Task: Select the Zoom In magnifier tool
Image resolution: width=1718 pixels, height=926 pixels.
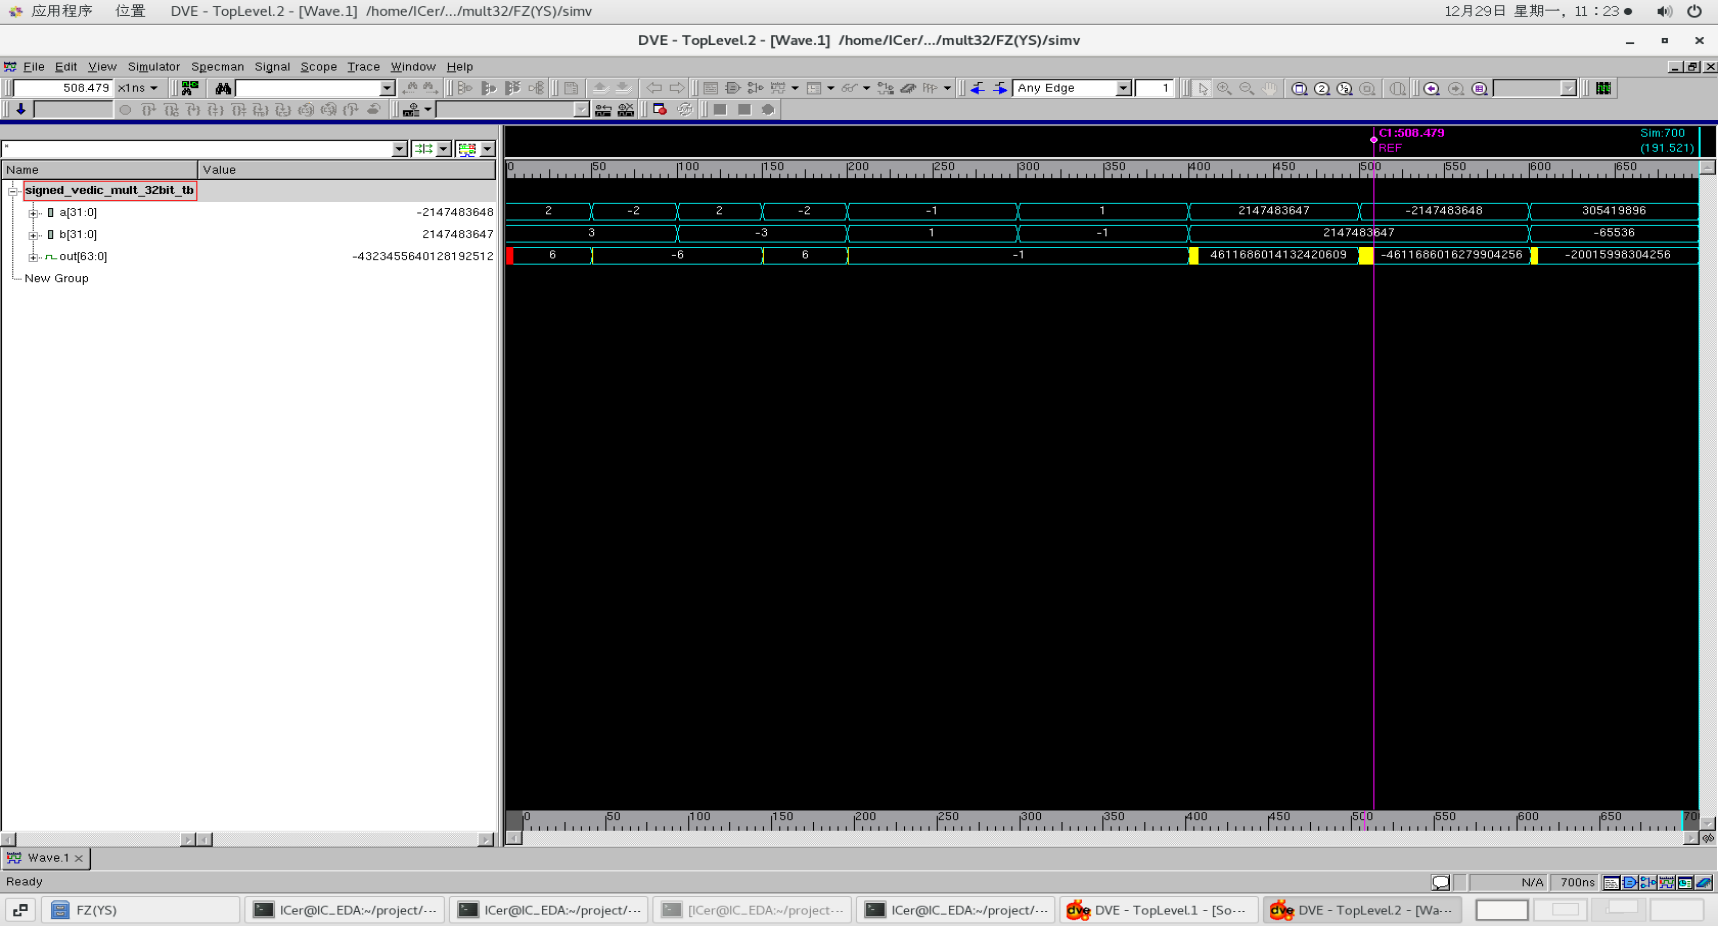Action: (x=1223, y=88)
